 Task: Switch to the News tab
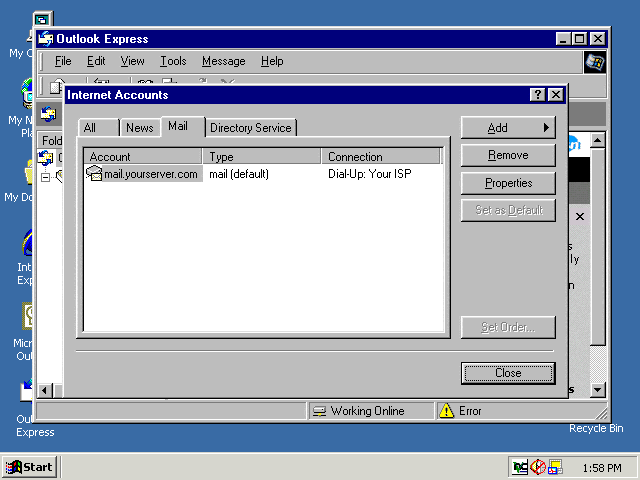click(140, 128)
